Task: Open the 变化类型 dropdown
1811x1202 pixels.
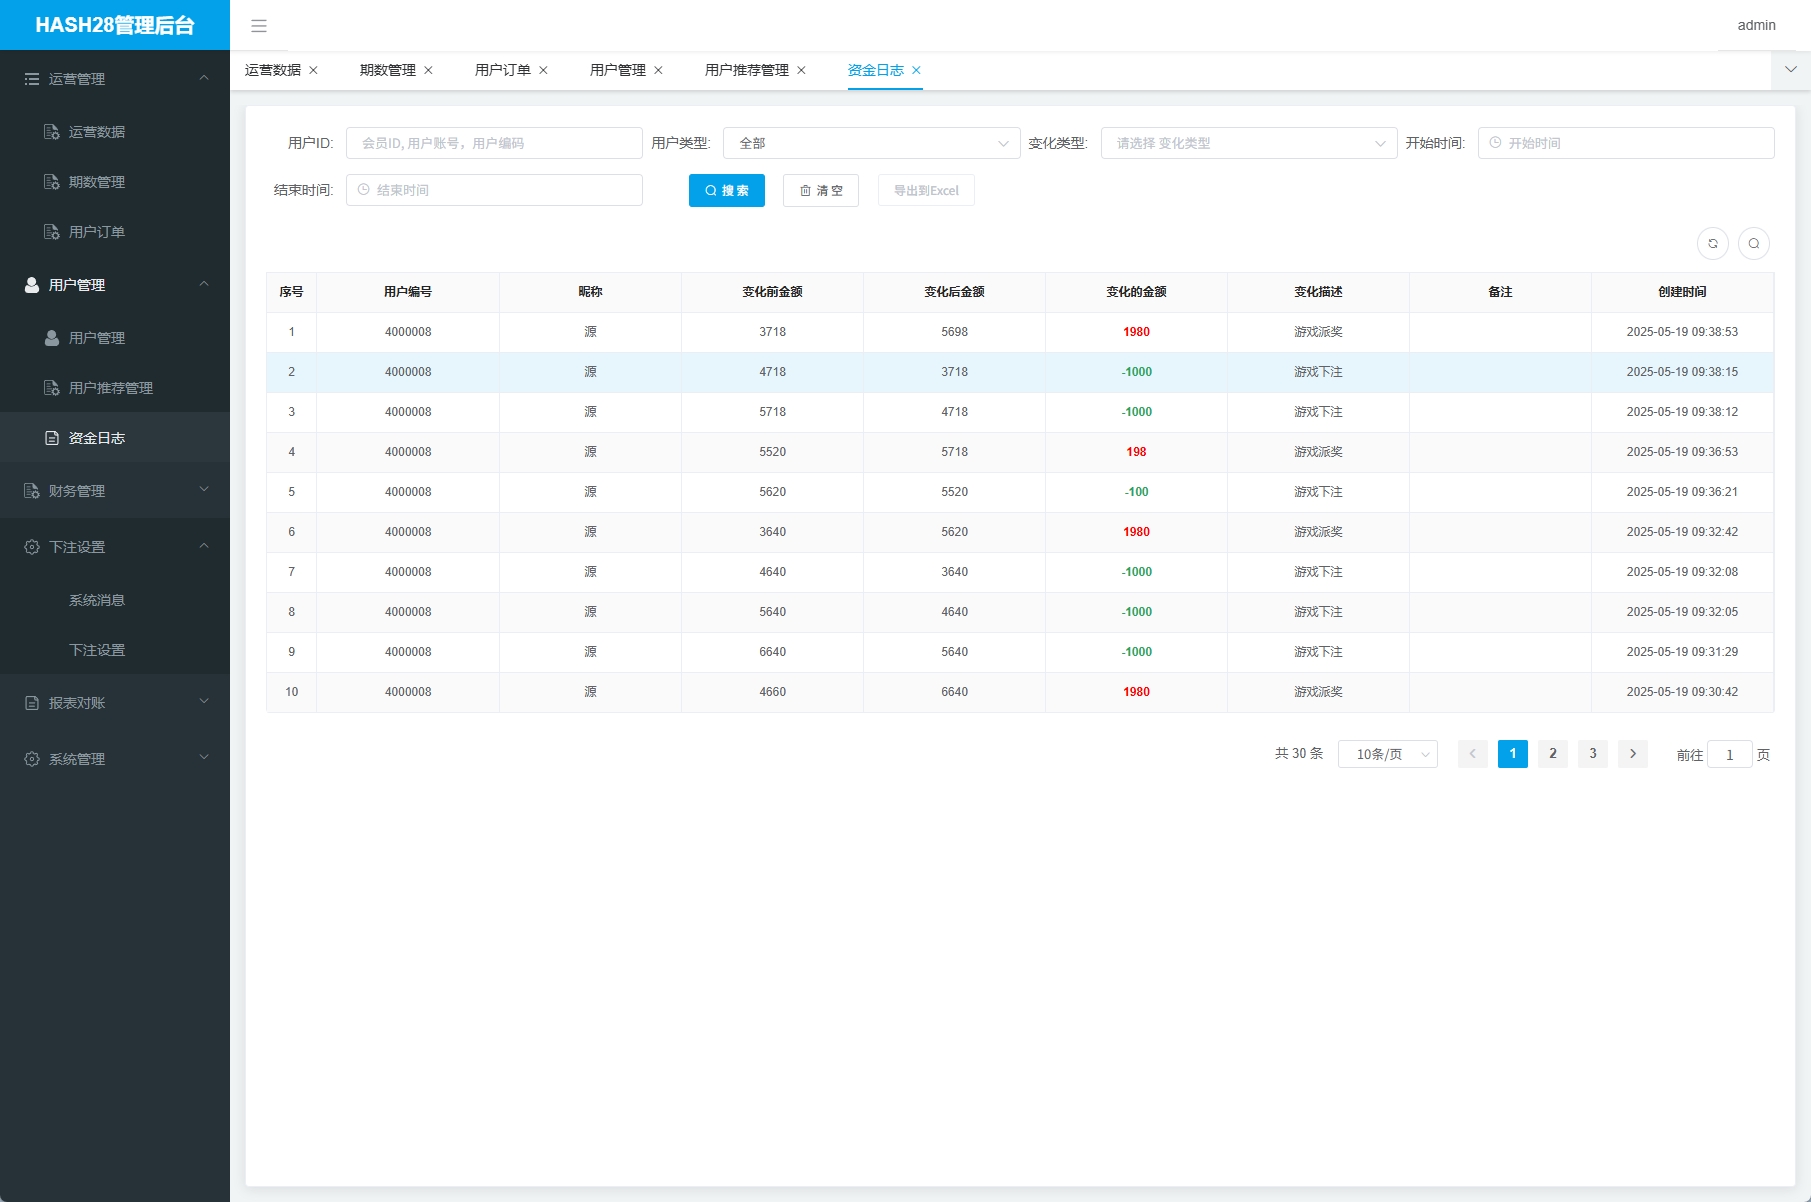Action: (1248, 143)
